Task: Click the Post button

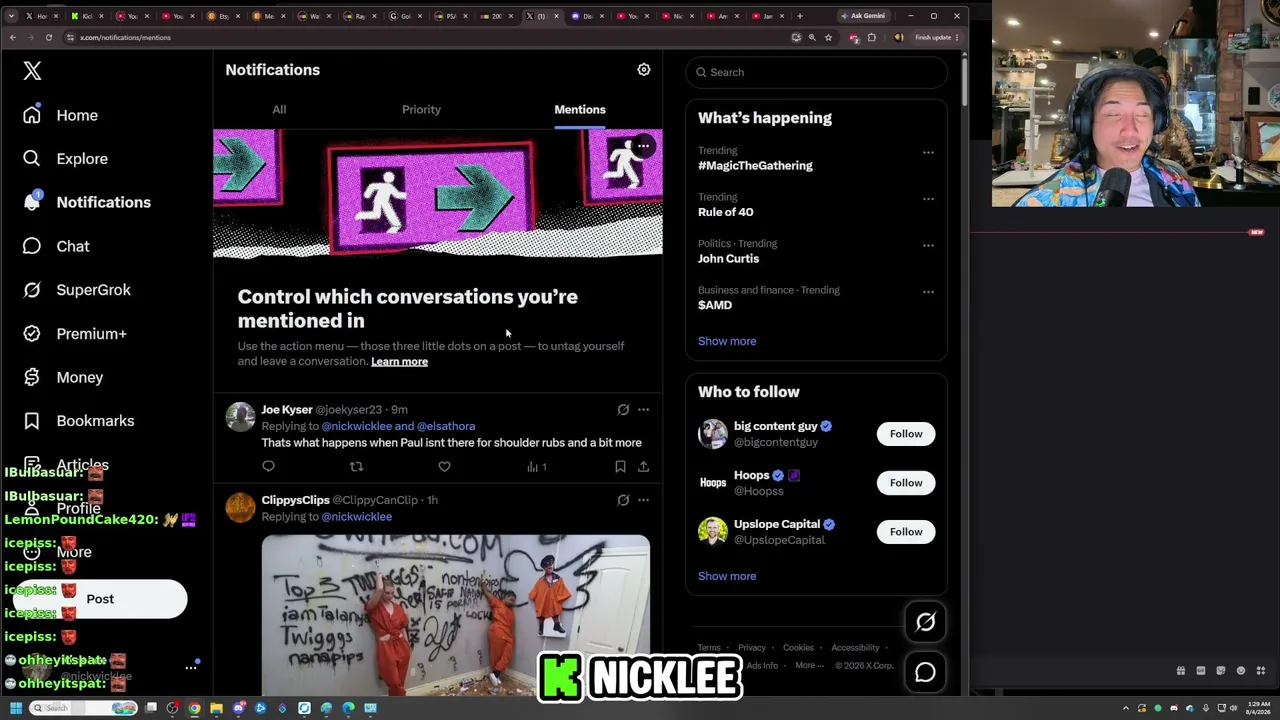Action: coord(100,599)
